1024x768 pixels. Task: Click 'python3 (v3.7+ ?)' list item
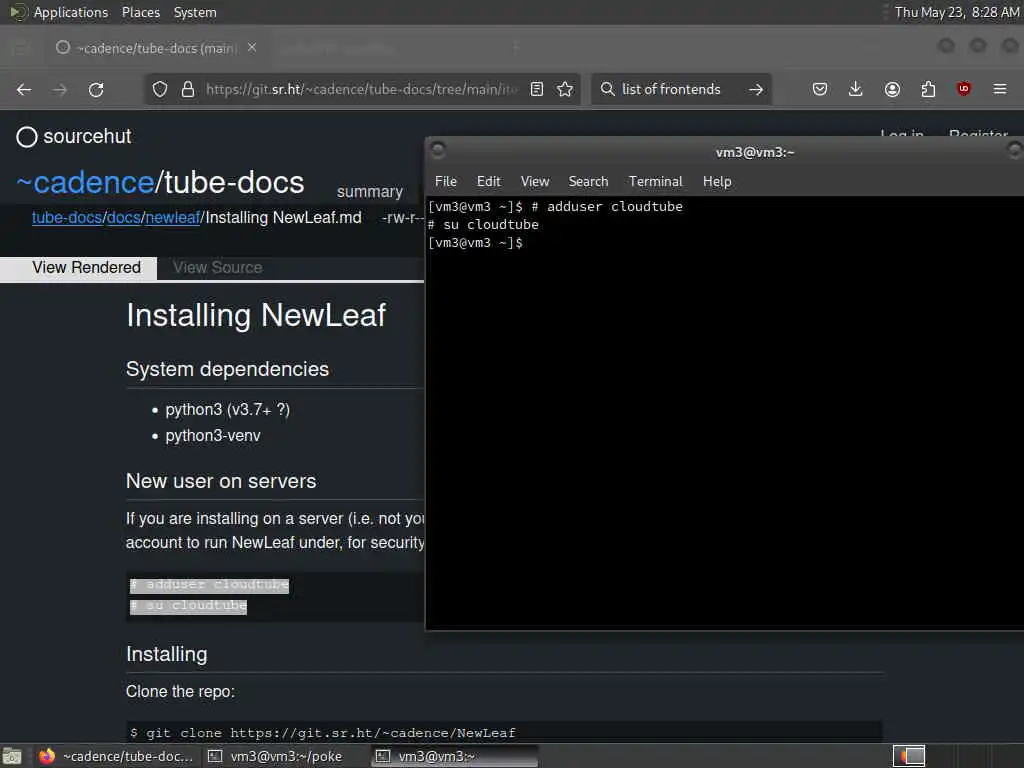point(227,410)
